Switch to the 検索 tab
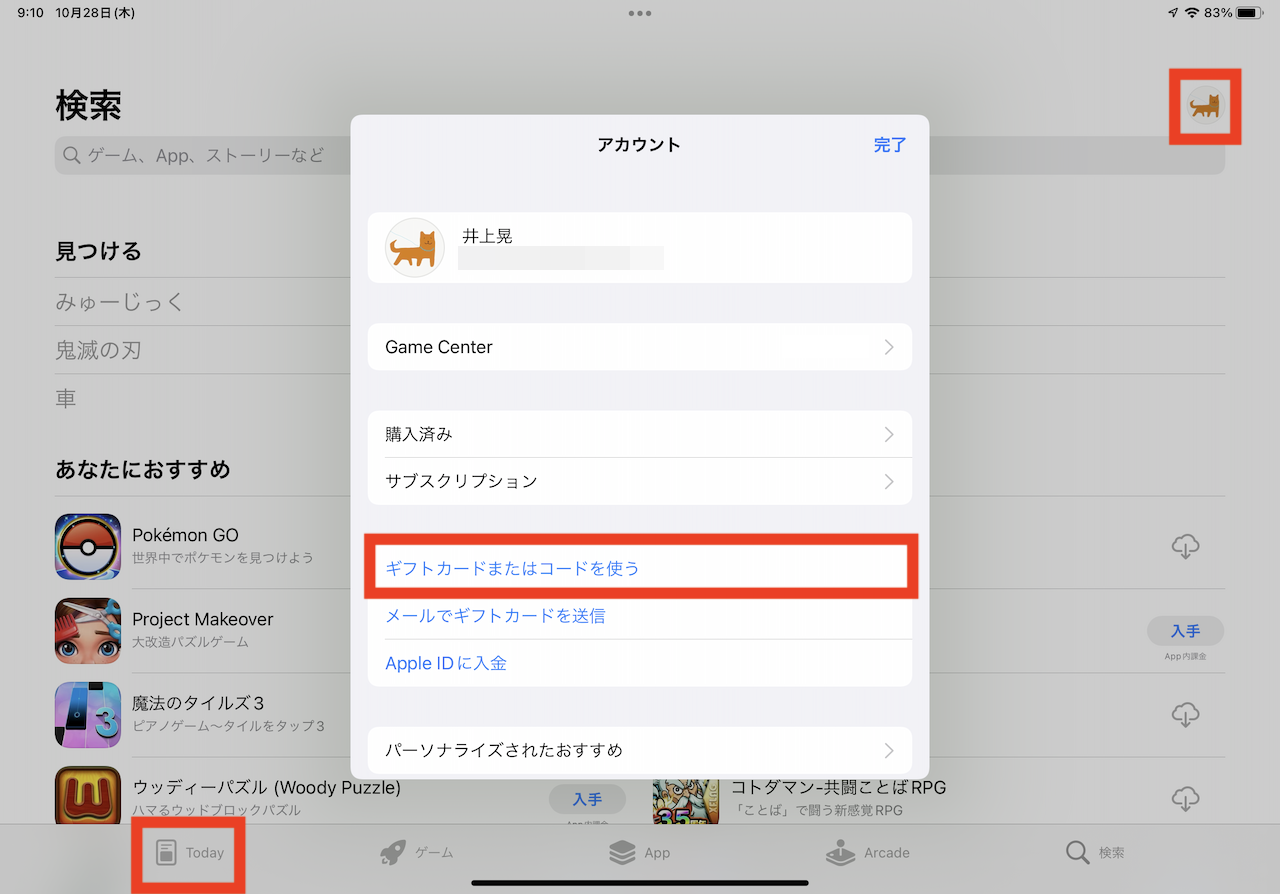This screenshot has width=1280, height=894. (1095, 853)
